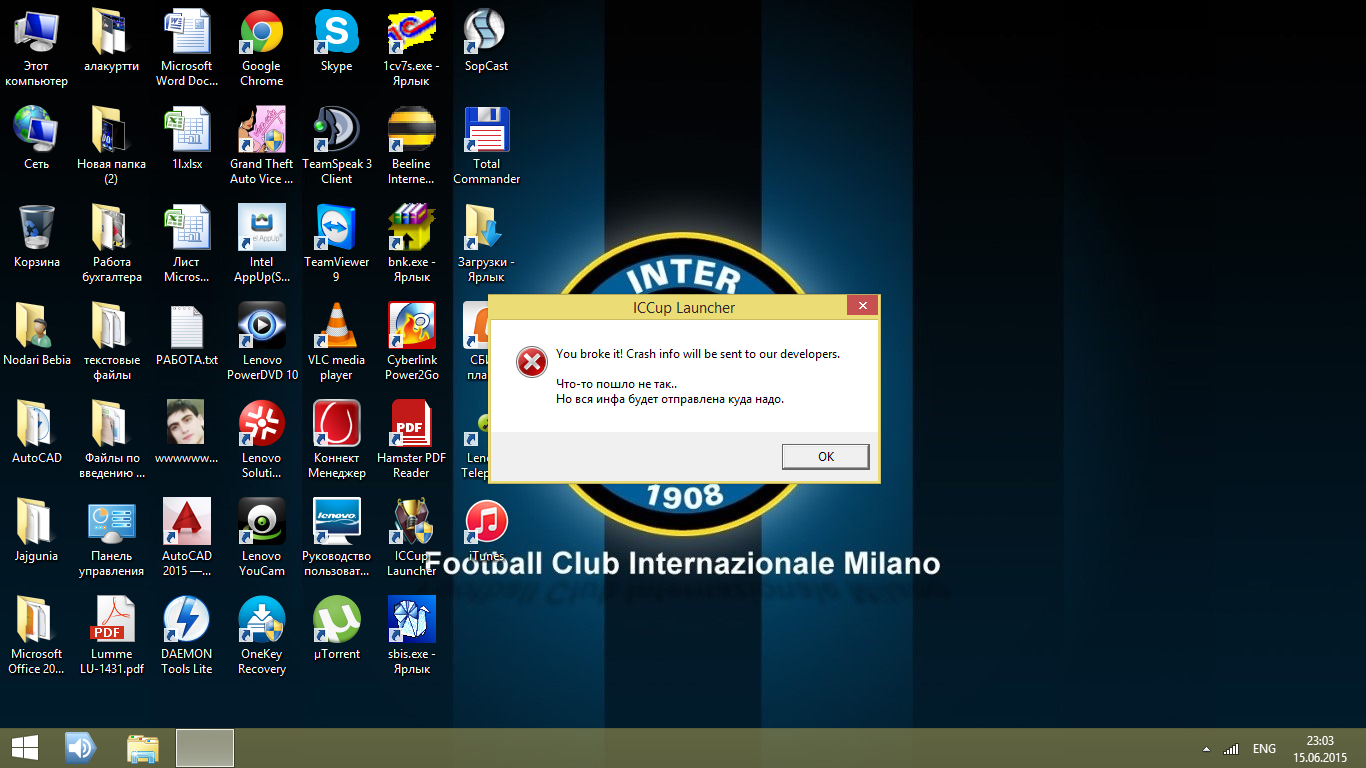
Task: Open the Windows Start button
Action: (24, 748)
